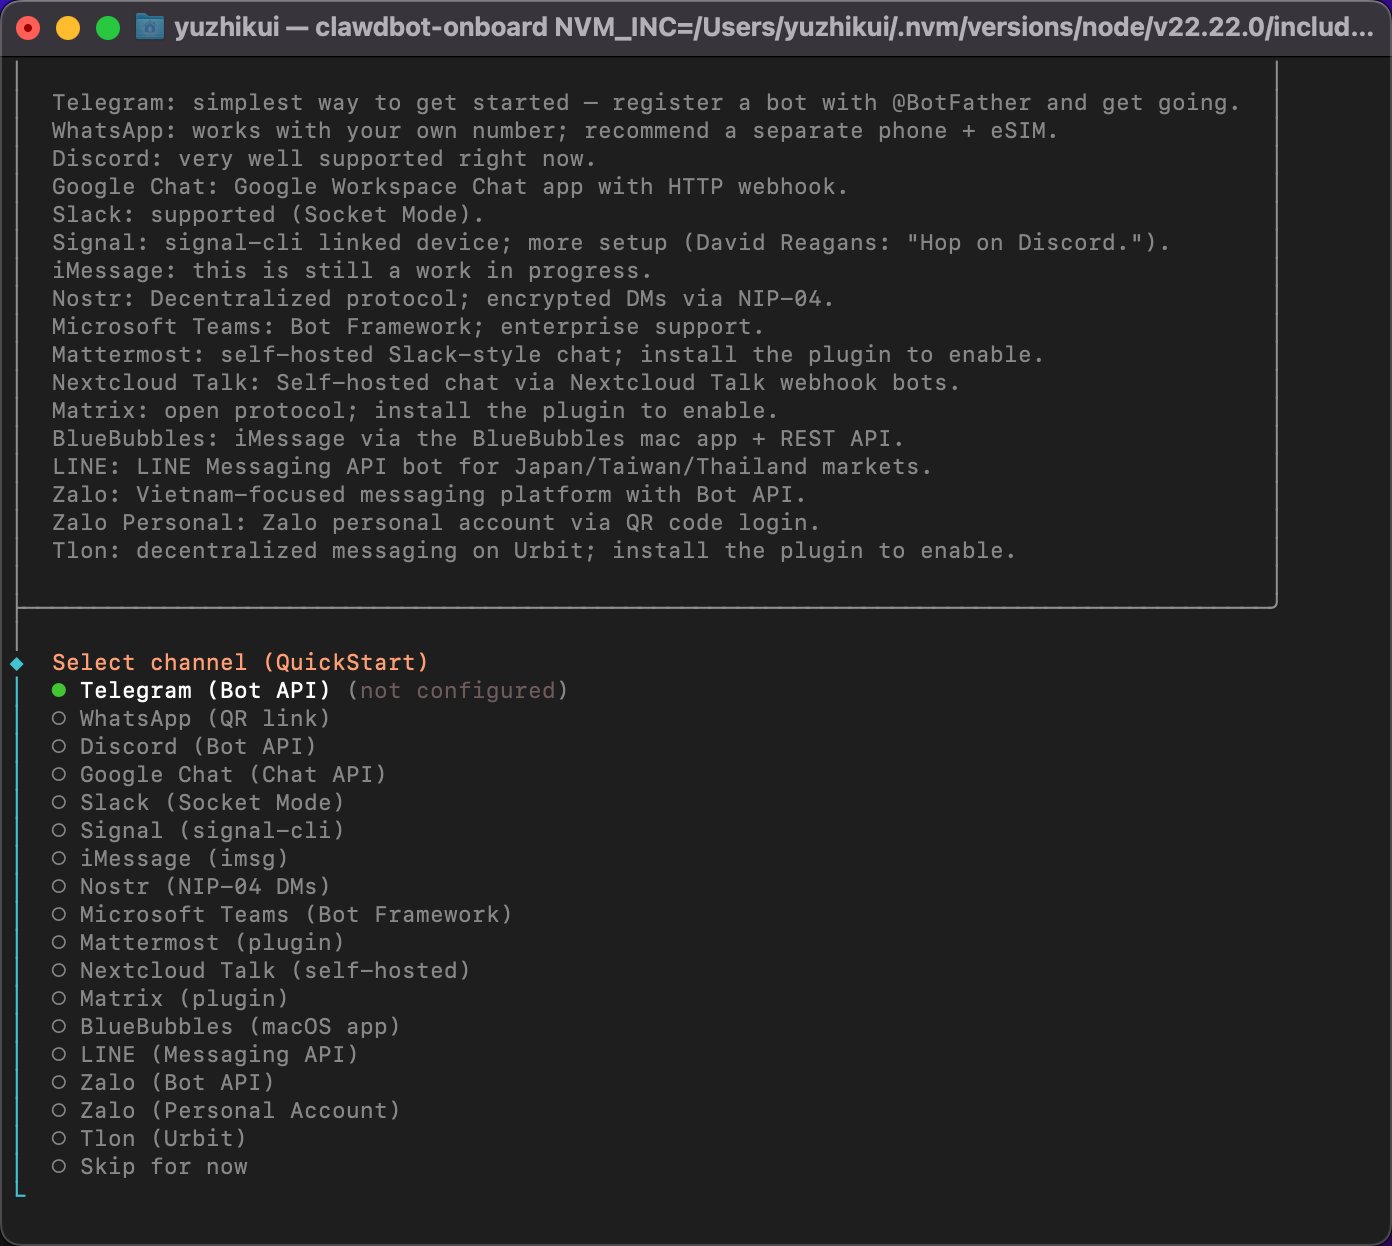The image size is (1392, 1246).
Task: Maximize the terminal window with green button
Action: [108, 28]
